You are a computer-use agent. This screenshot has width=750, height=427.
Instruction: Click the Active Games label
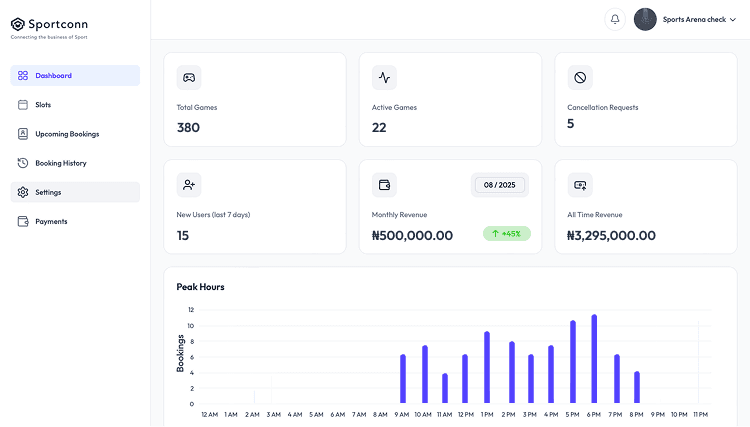394,108
